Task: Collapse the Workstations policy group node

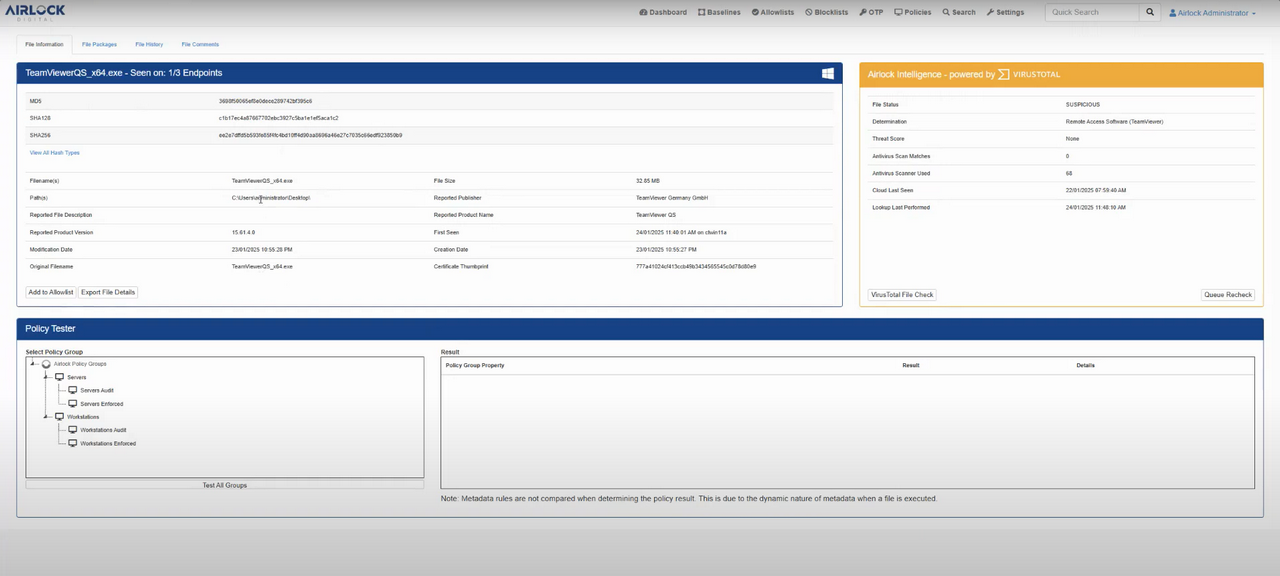Action: (x=46, y=416)
